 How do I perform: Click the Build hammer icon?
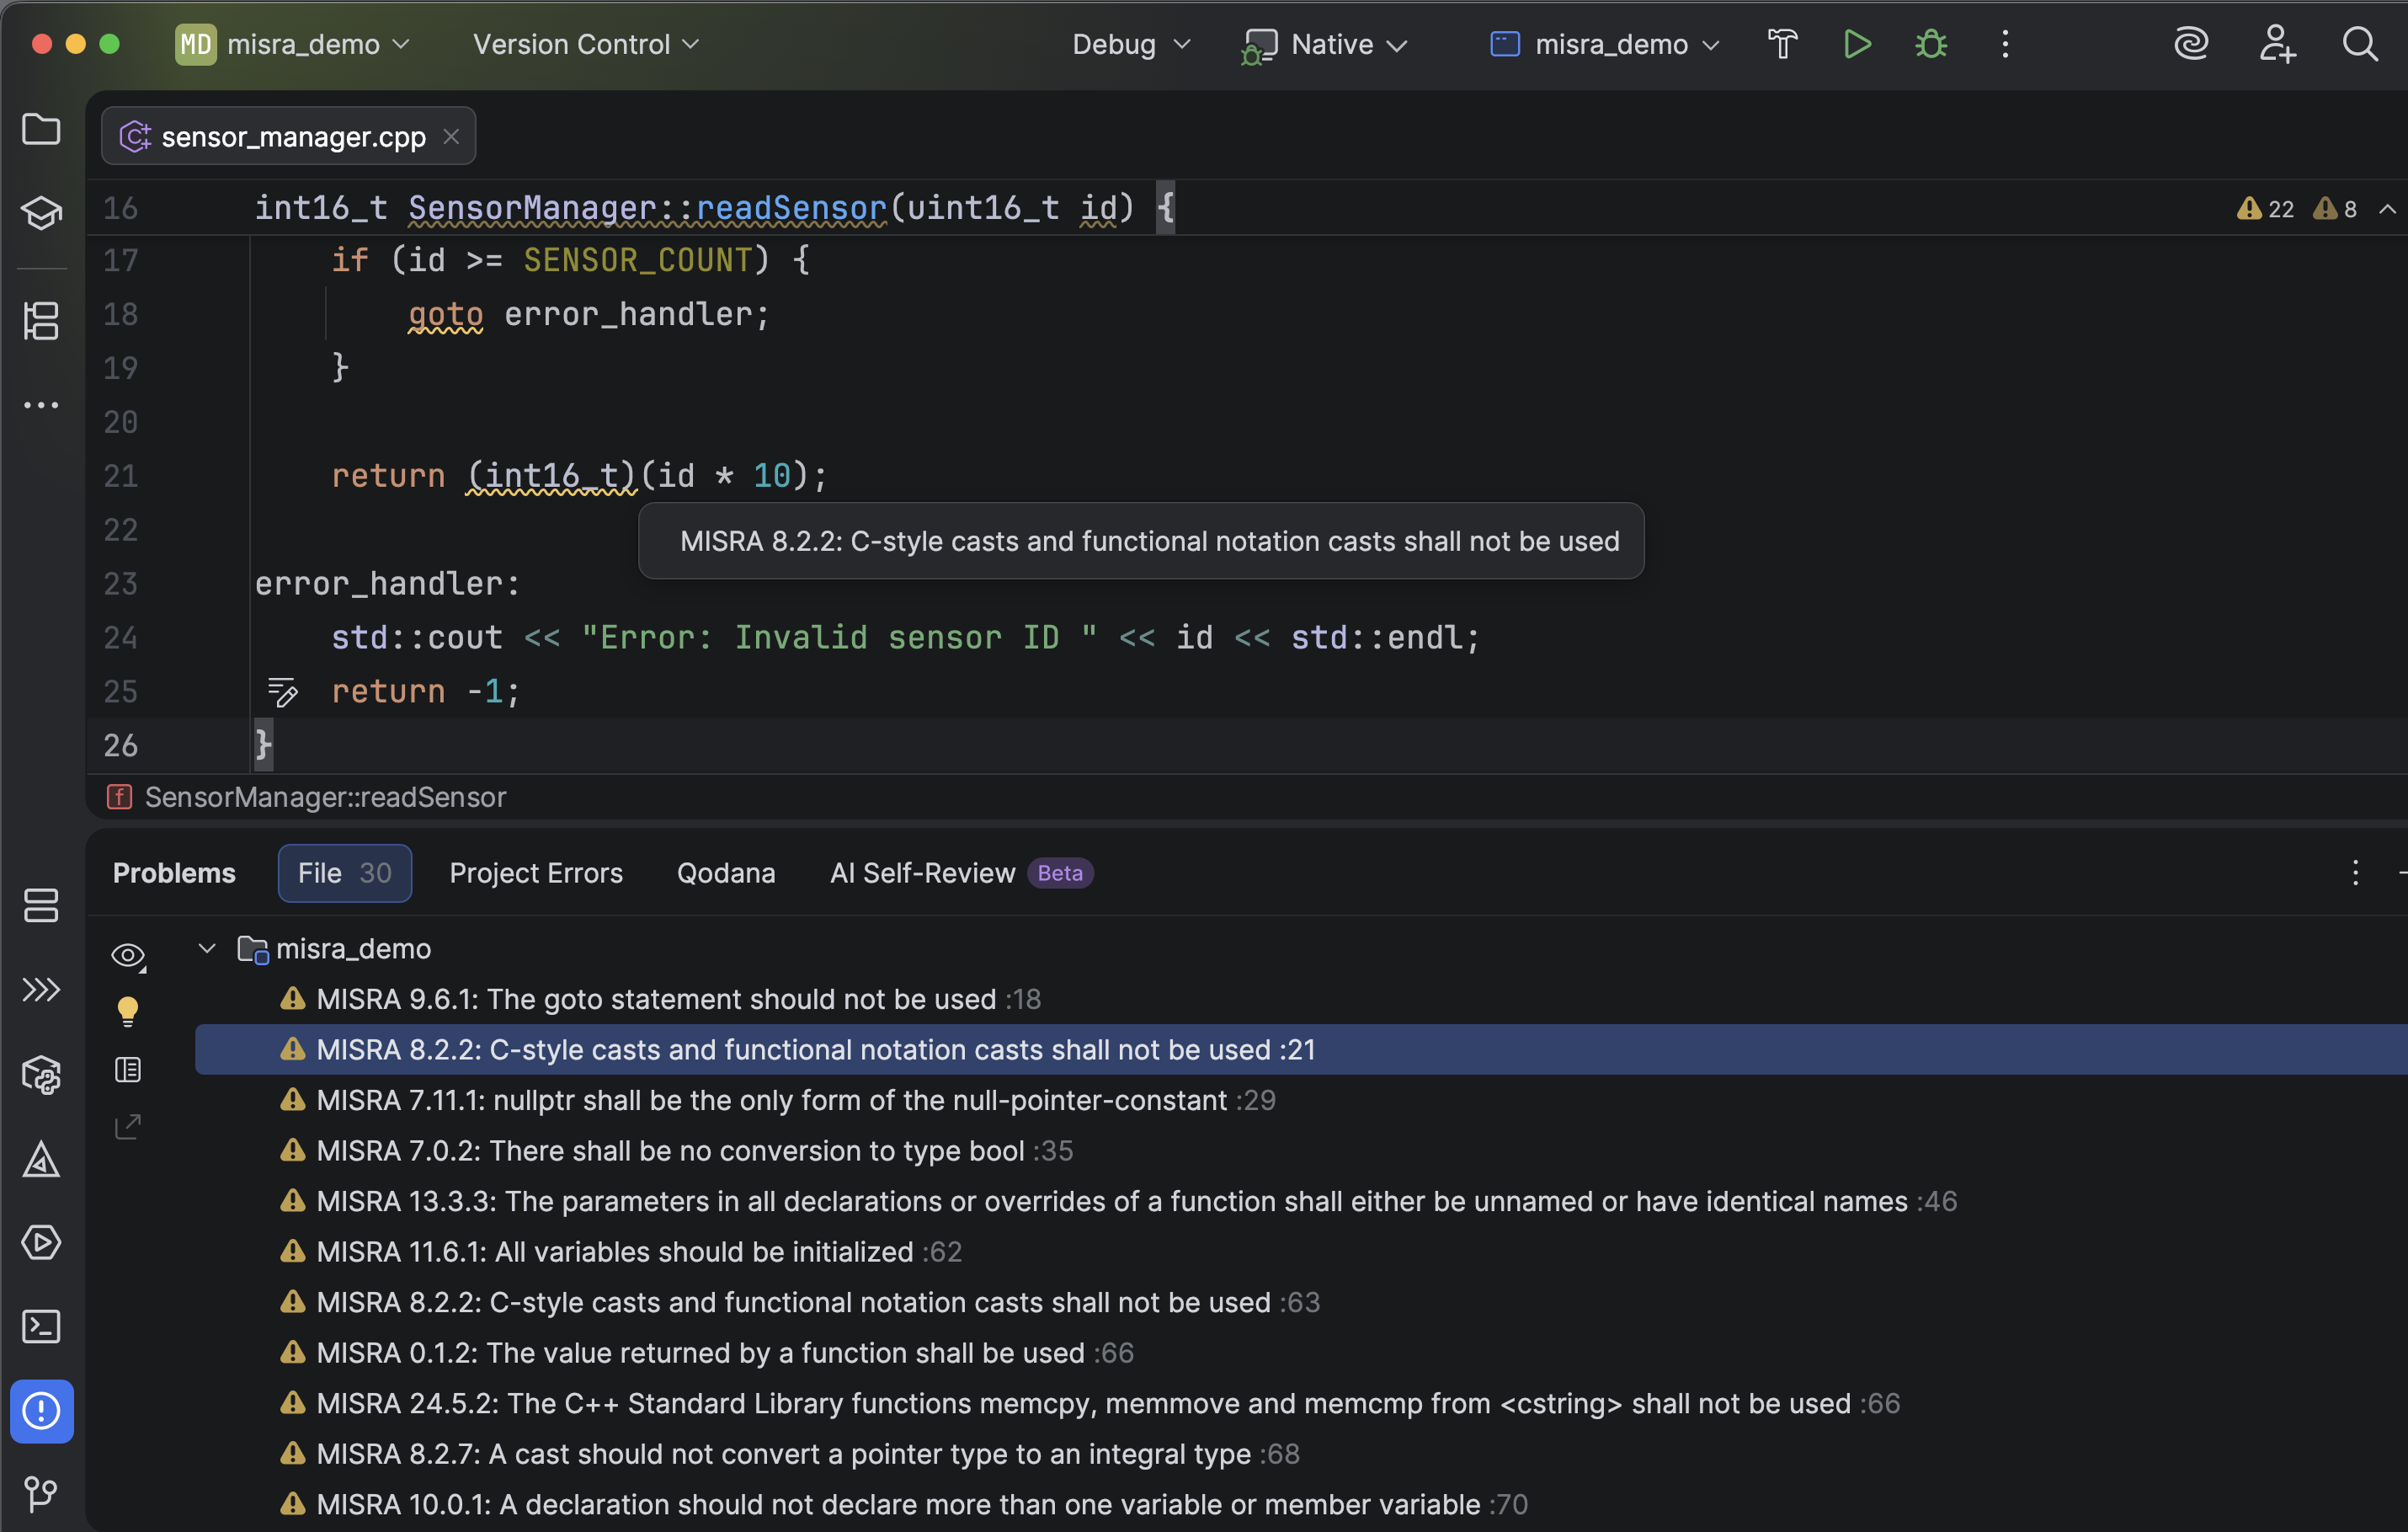tap(1782, 44)
